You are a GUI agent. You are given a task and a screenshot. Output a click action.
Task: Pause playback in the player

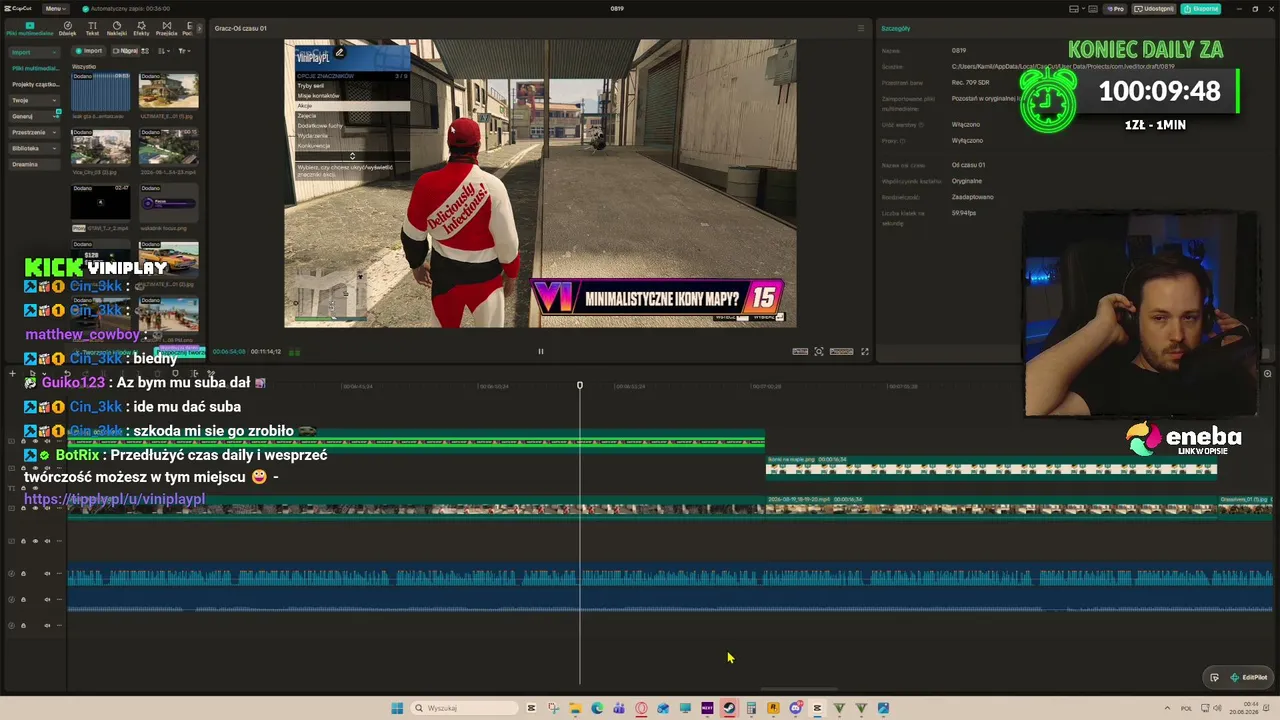pos(541,351)
